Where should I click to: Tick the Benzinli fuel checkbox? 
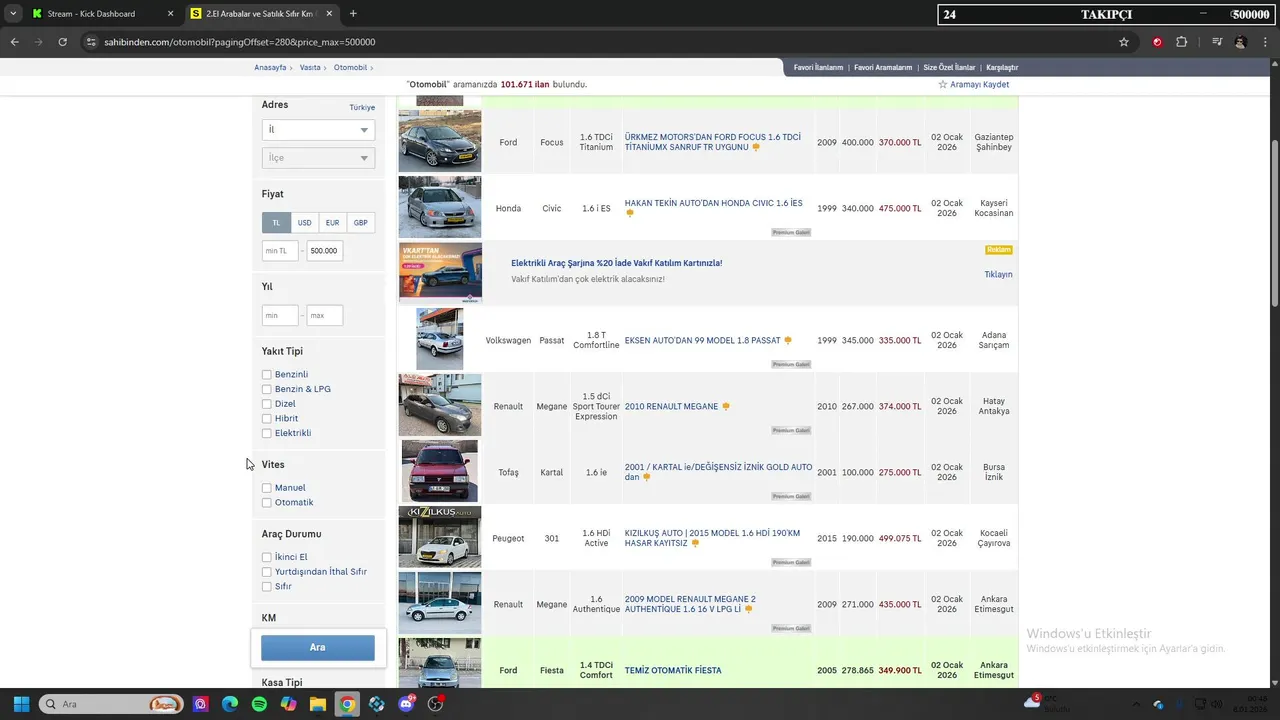(267, 375)
